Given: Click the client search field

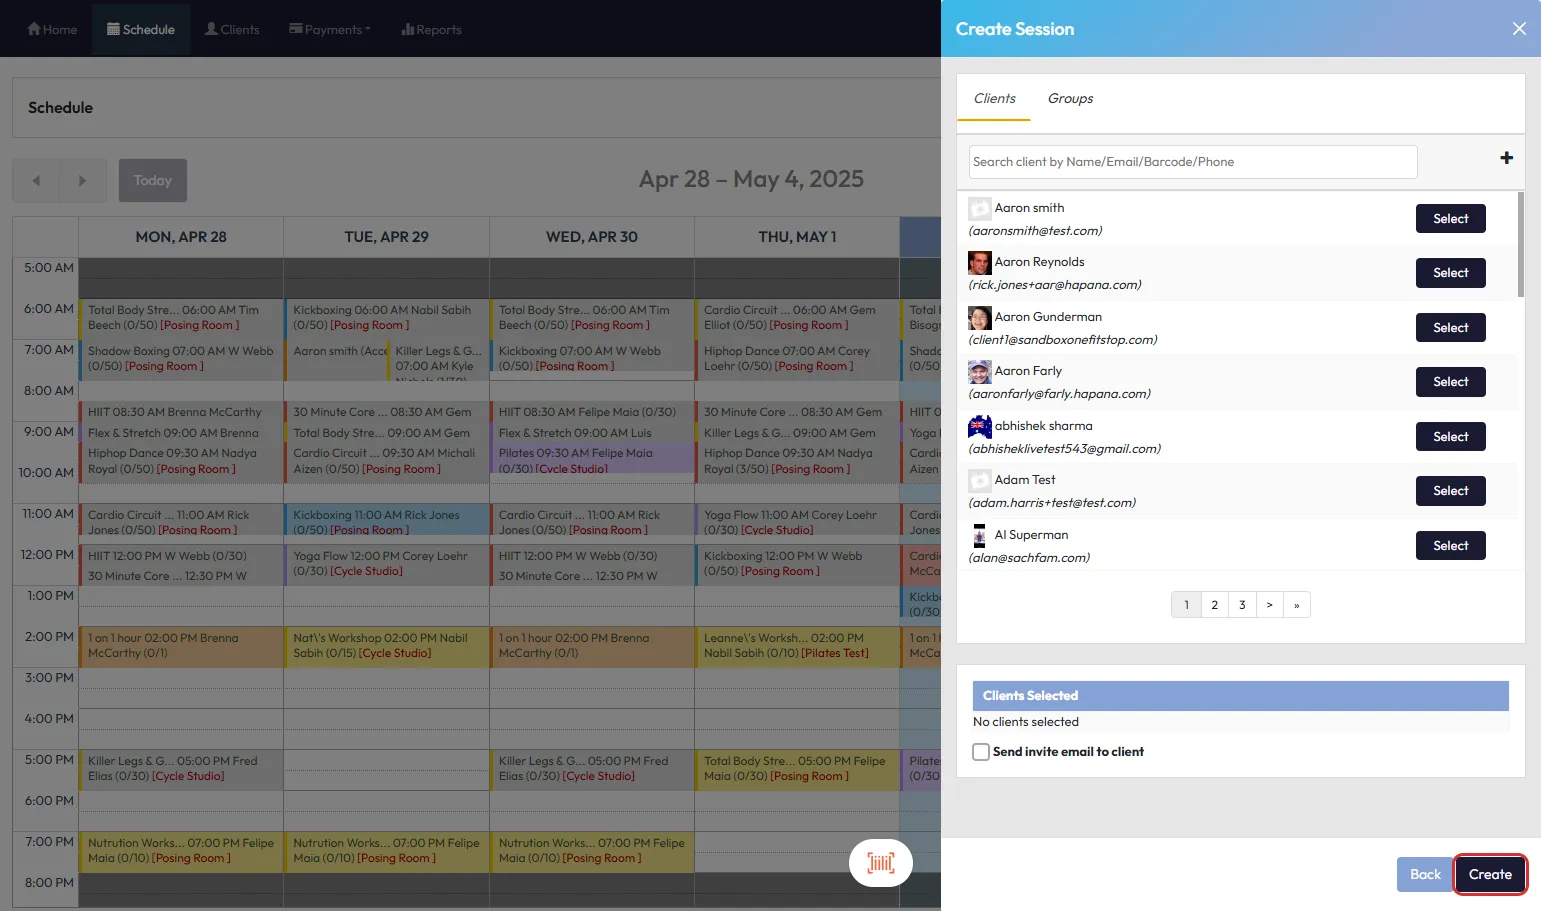Looking at the screenshot, I should tap(1192, 162).
